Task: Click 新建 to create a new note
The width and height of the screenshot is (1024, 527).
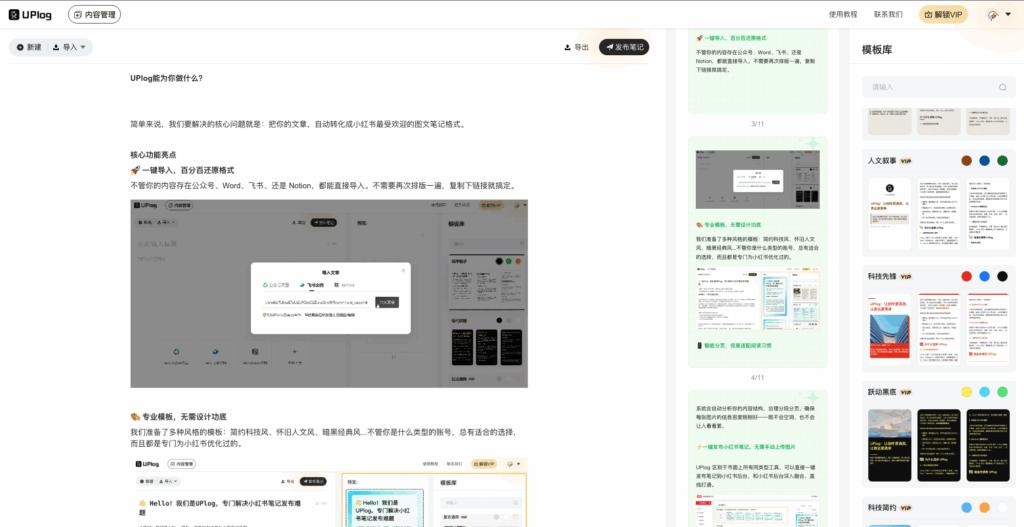Action: coord(29,47)
